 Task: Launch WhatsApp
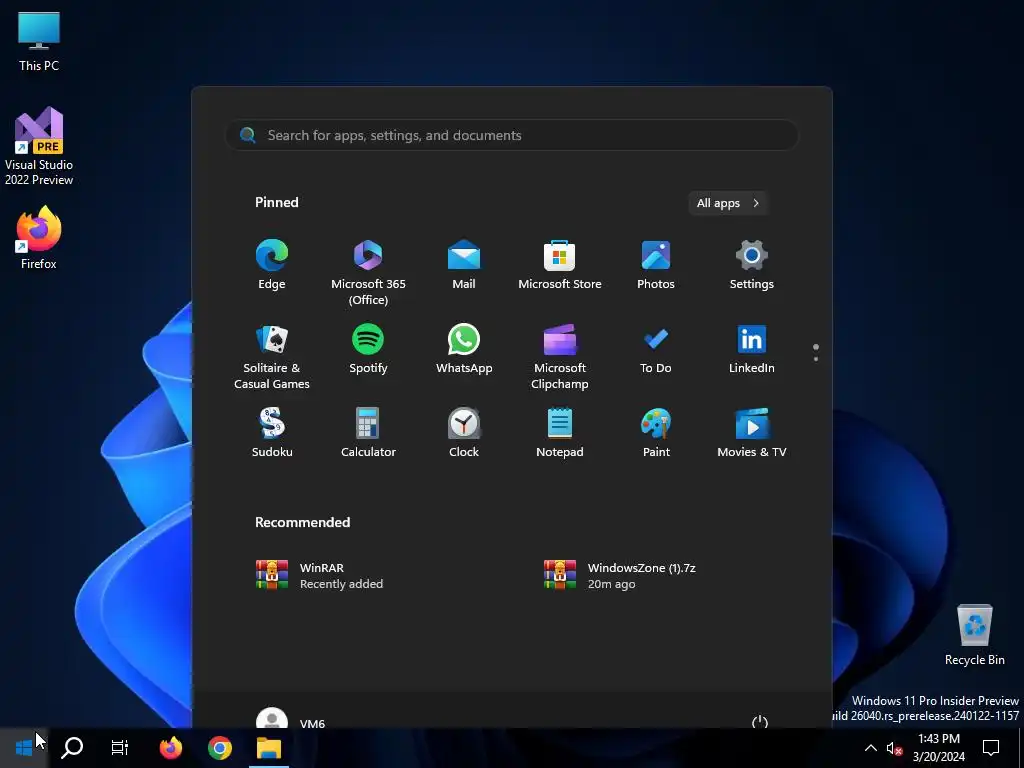click(x=464, y=349)
